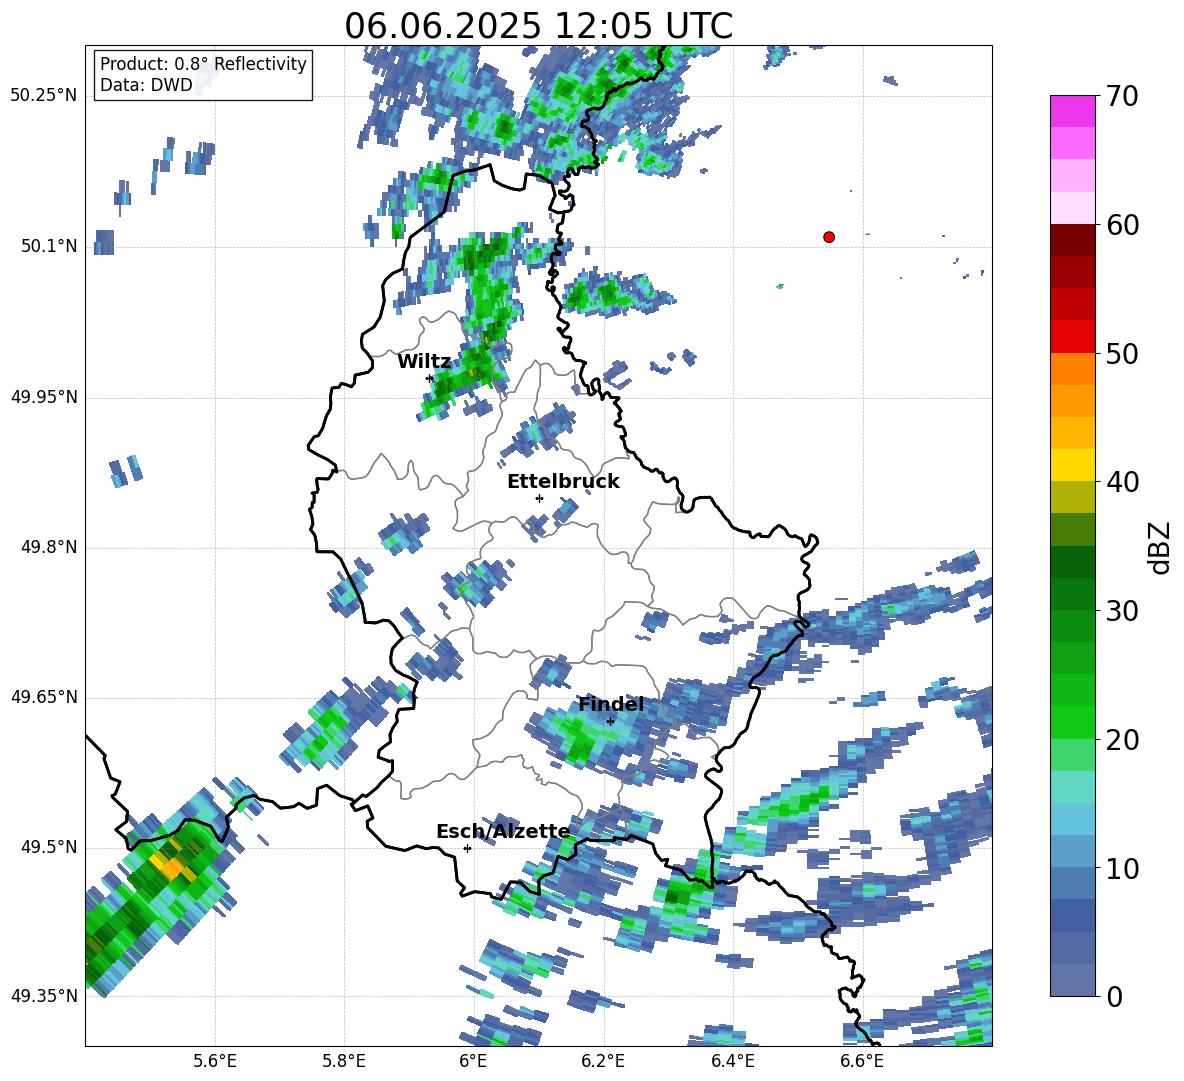Click the Esch/Alzette city label
This screenshot has height=1081, width=1184.
click(x=503, y=831)
